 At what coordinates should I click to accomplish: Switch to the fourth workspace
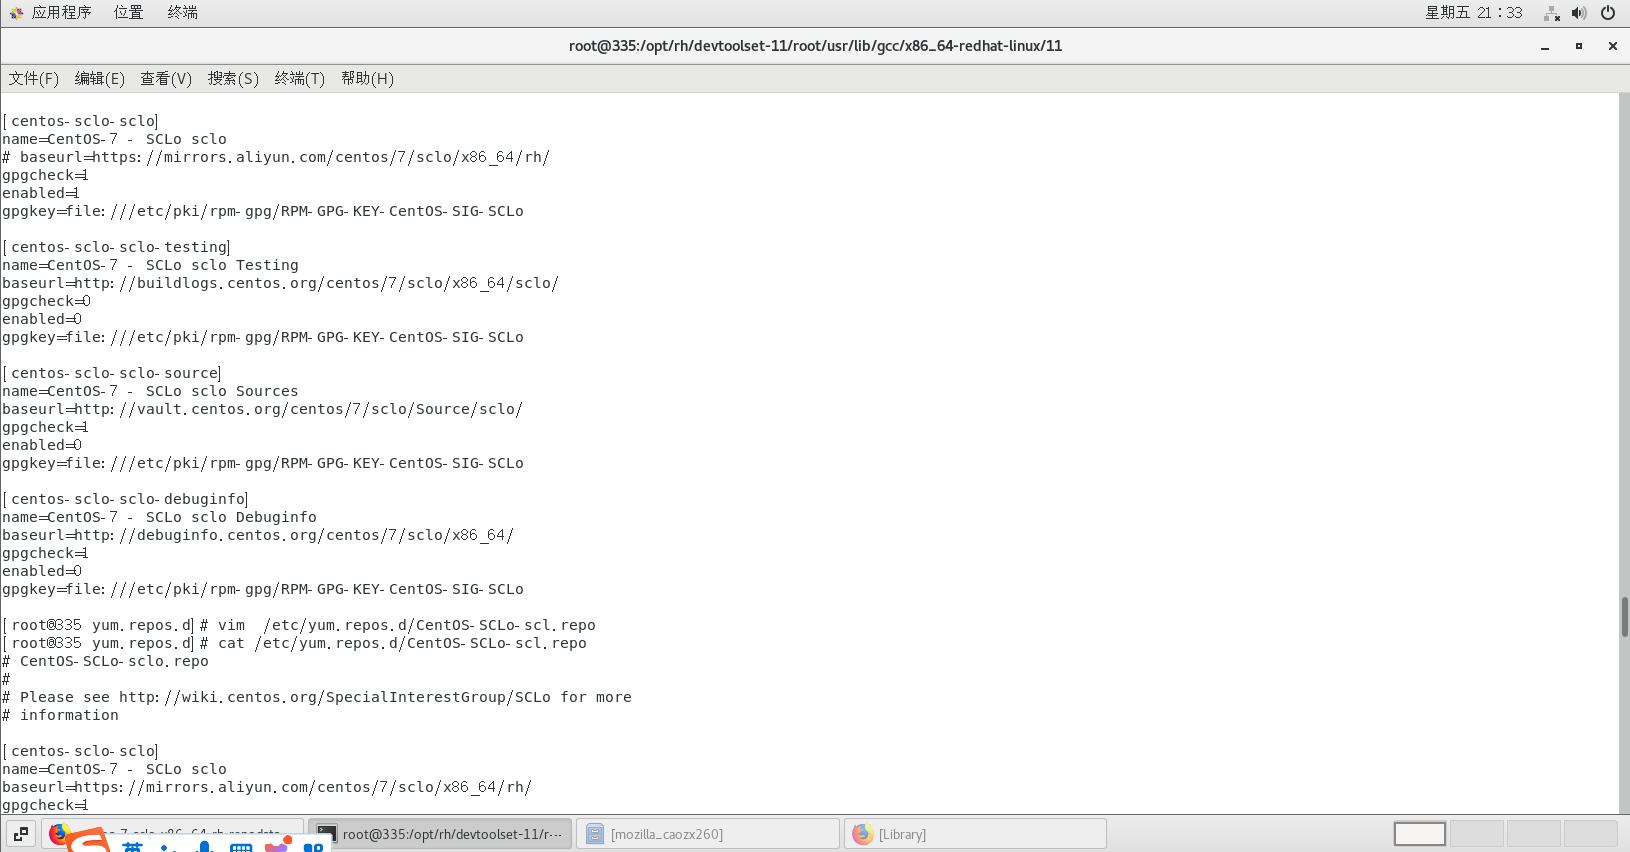1591,834
